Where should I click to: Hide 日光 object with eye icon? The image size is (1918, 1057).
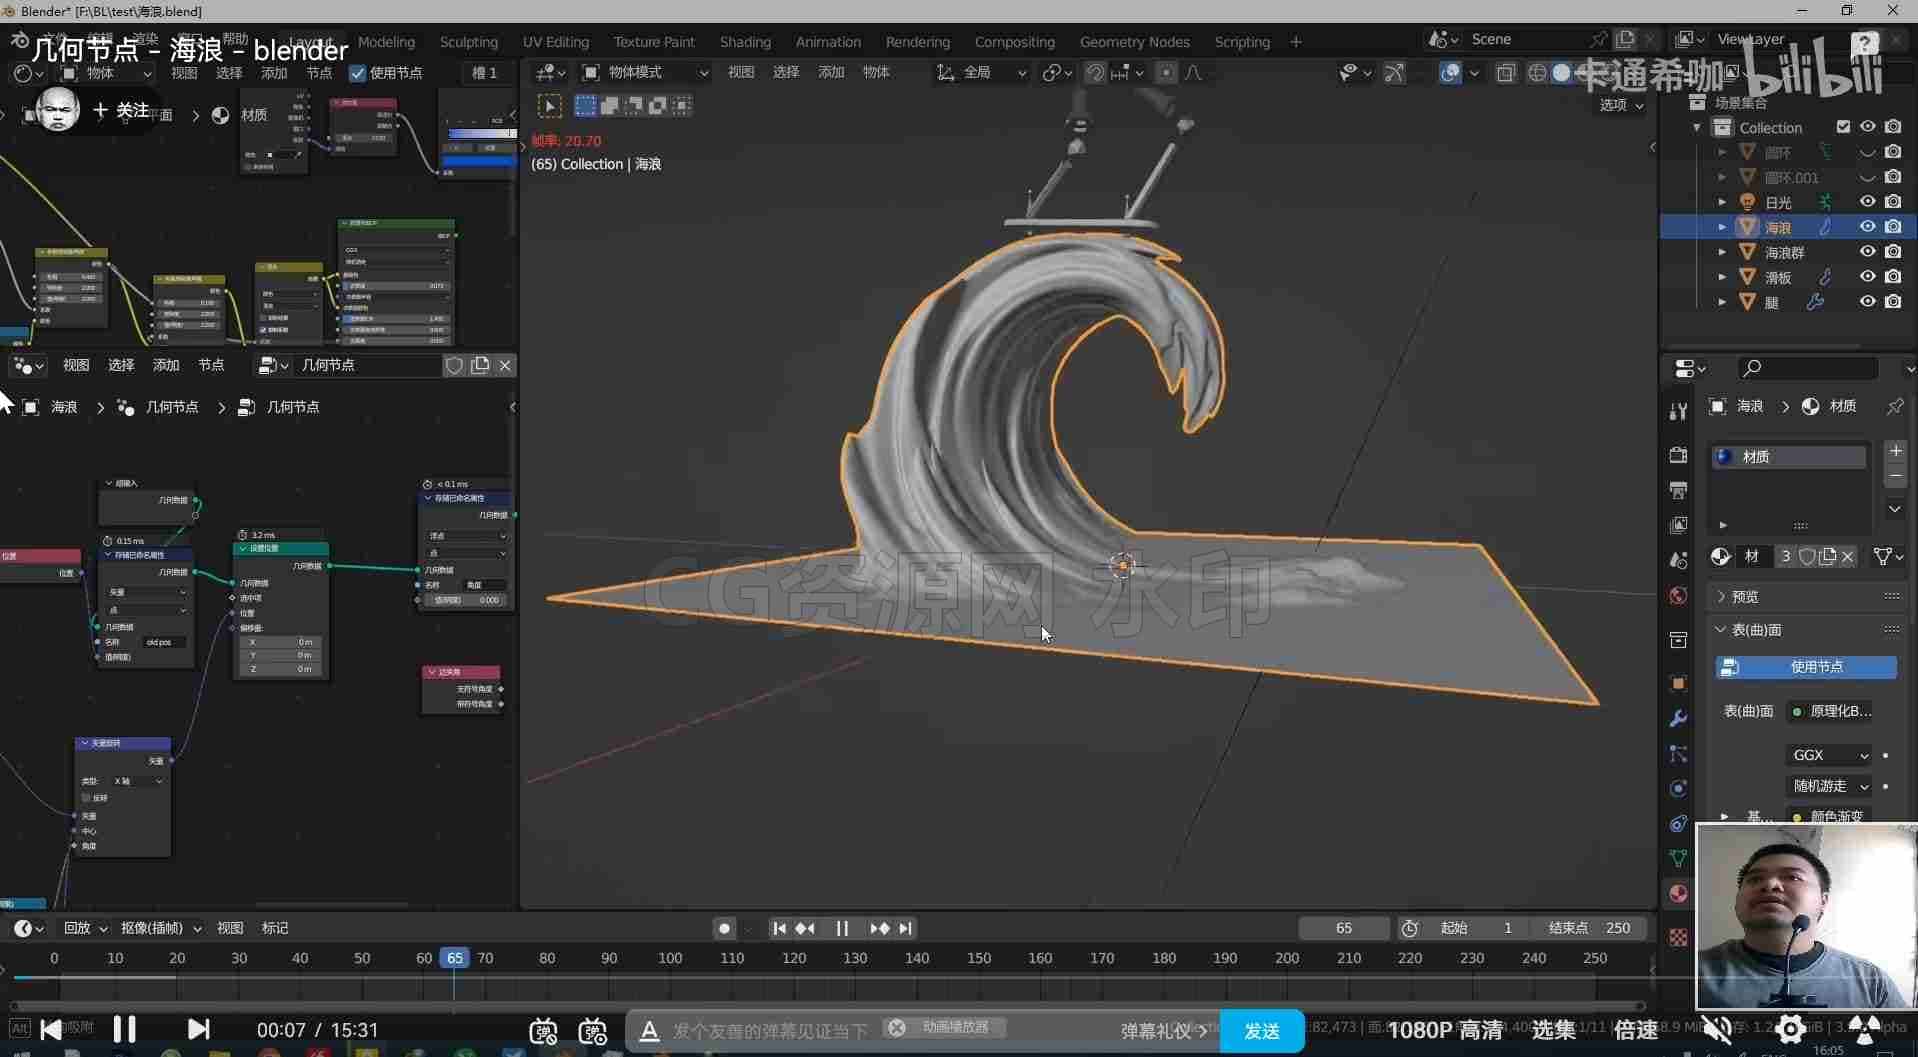click(1867, 202)
